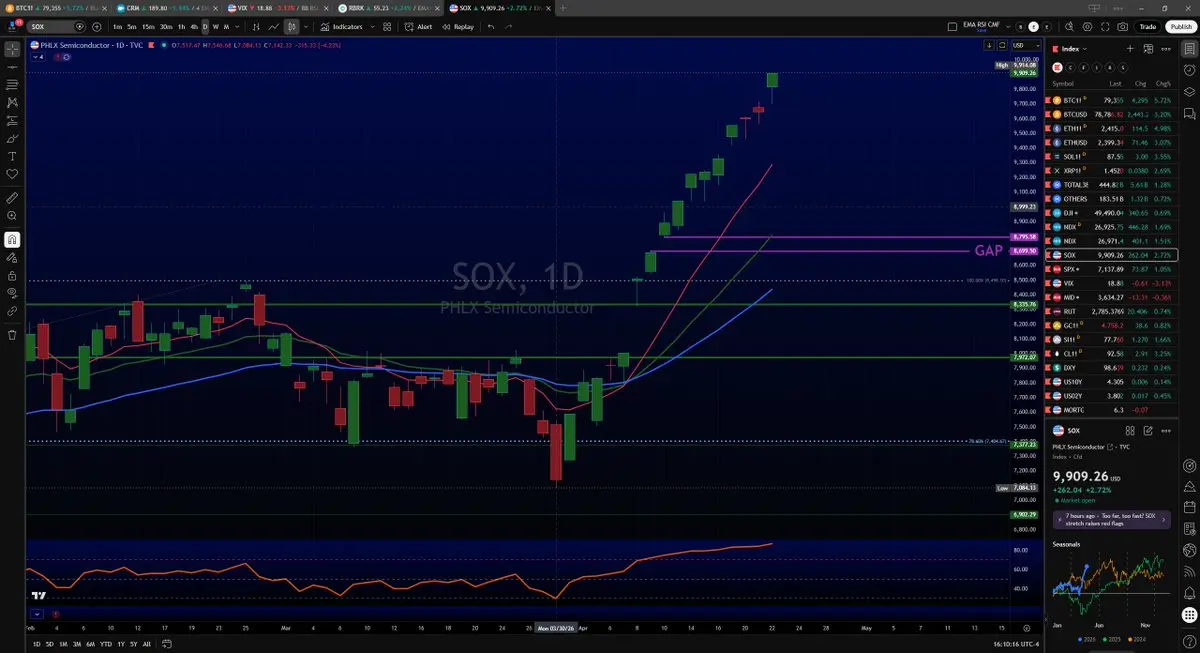Expand the chart style dropdown chevron
The height and width of the screenshot is (653, 1200).
[x=306, y=26]
